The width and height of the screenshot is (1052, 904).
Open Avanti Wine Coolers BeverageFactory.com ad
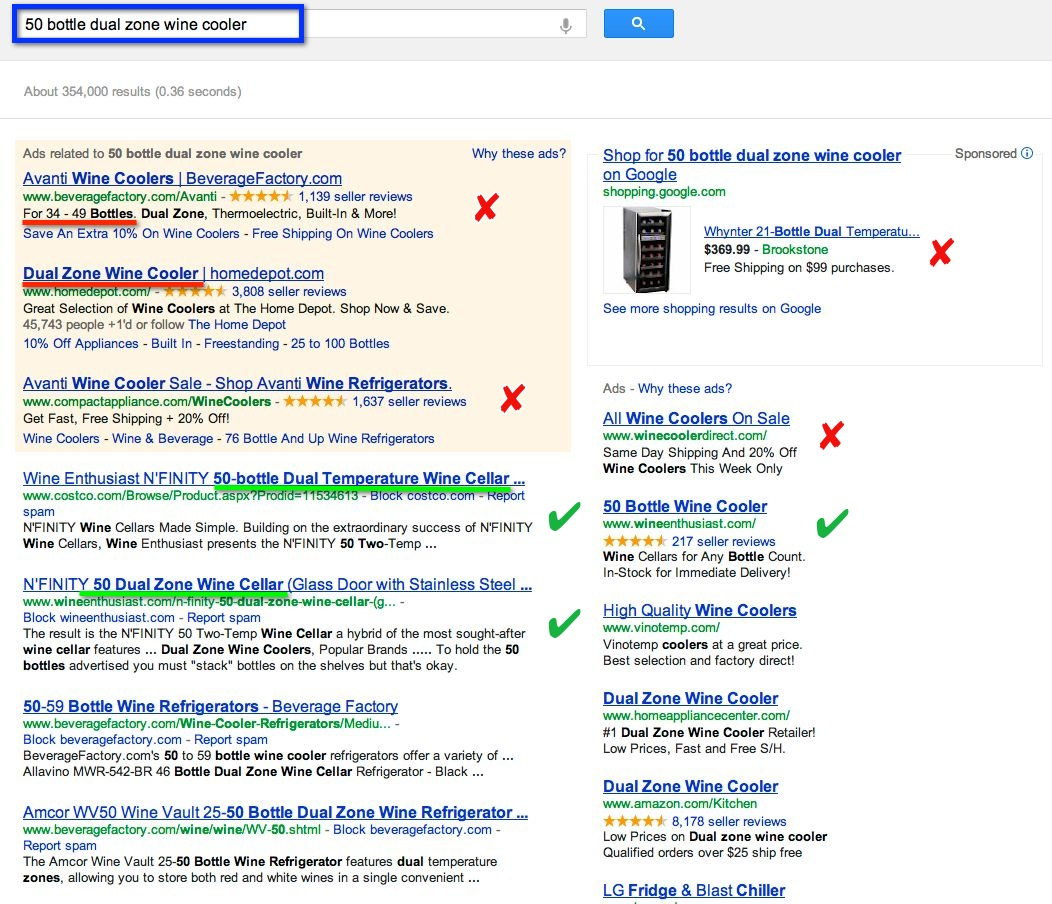182,178
